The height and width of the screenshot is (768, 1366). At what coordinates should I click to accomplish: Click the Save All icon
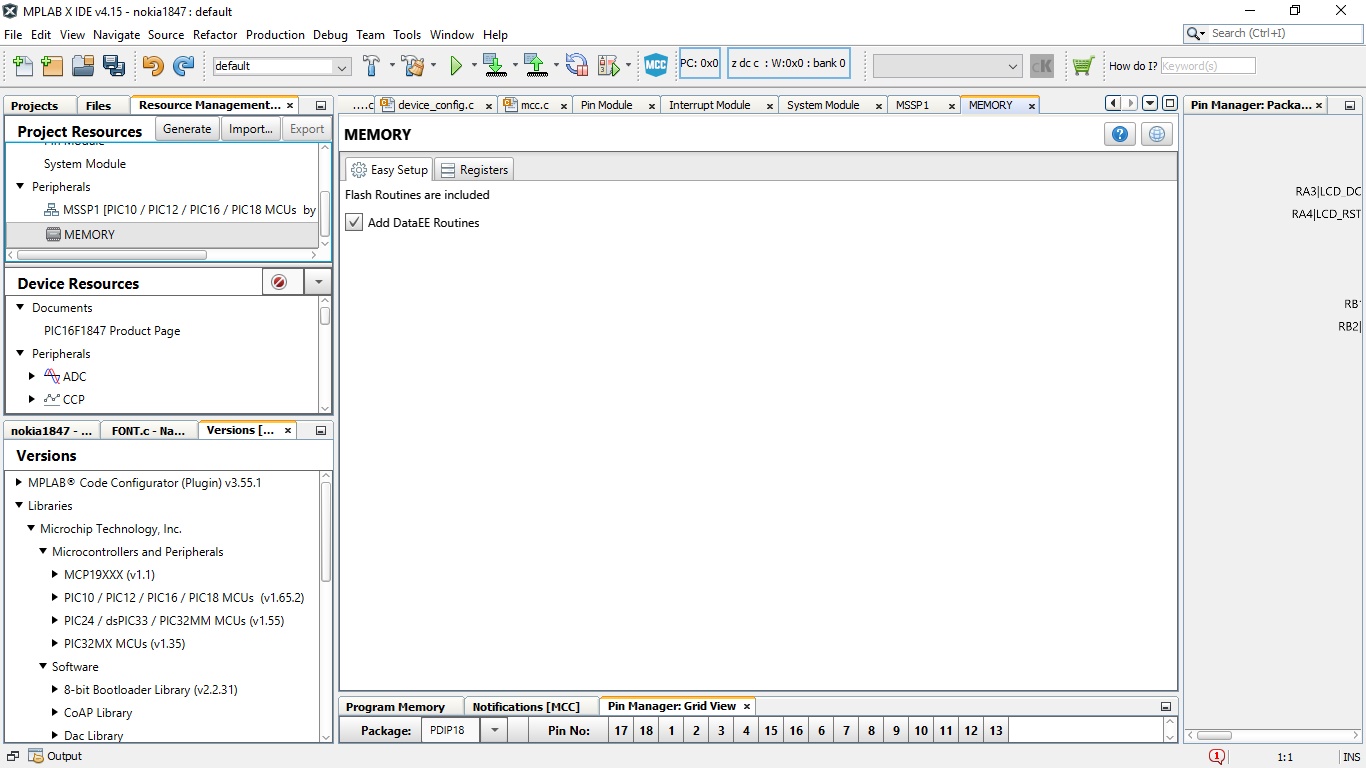114,66
